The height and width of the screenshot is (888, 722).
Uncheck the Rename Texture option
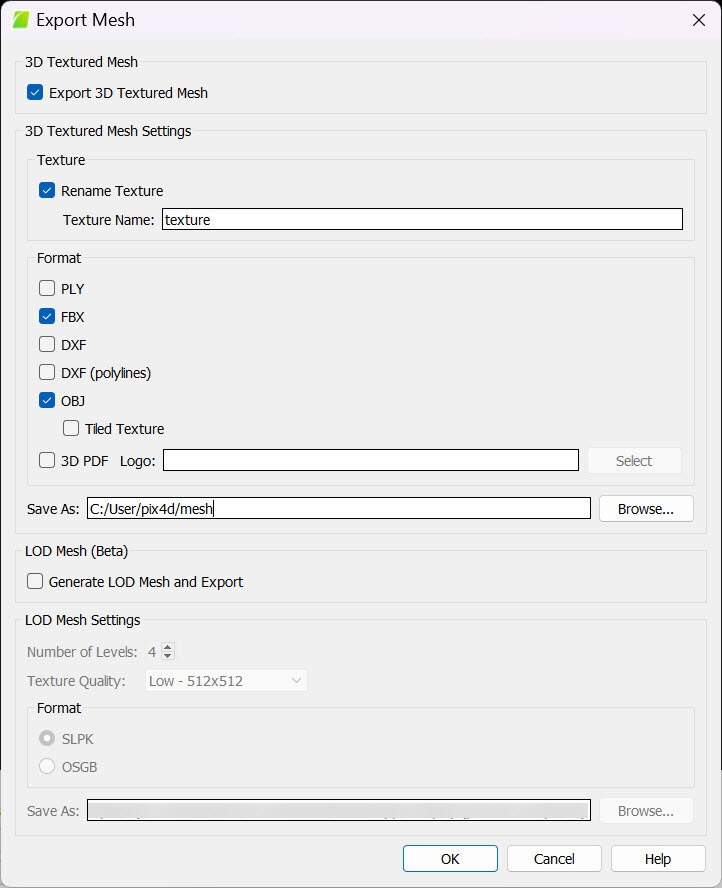pos(46,190)
